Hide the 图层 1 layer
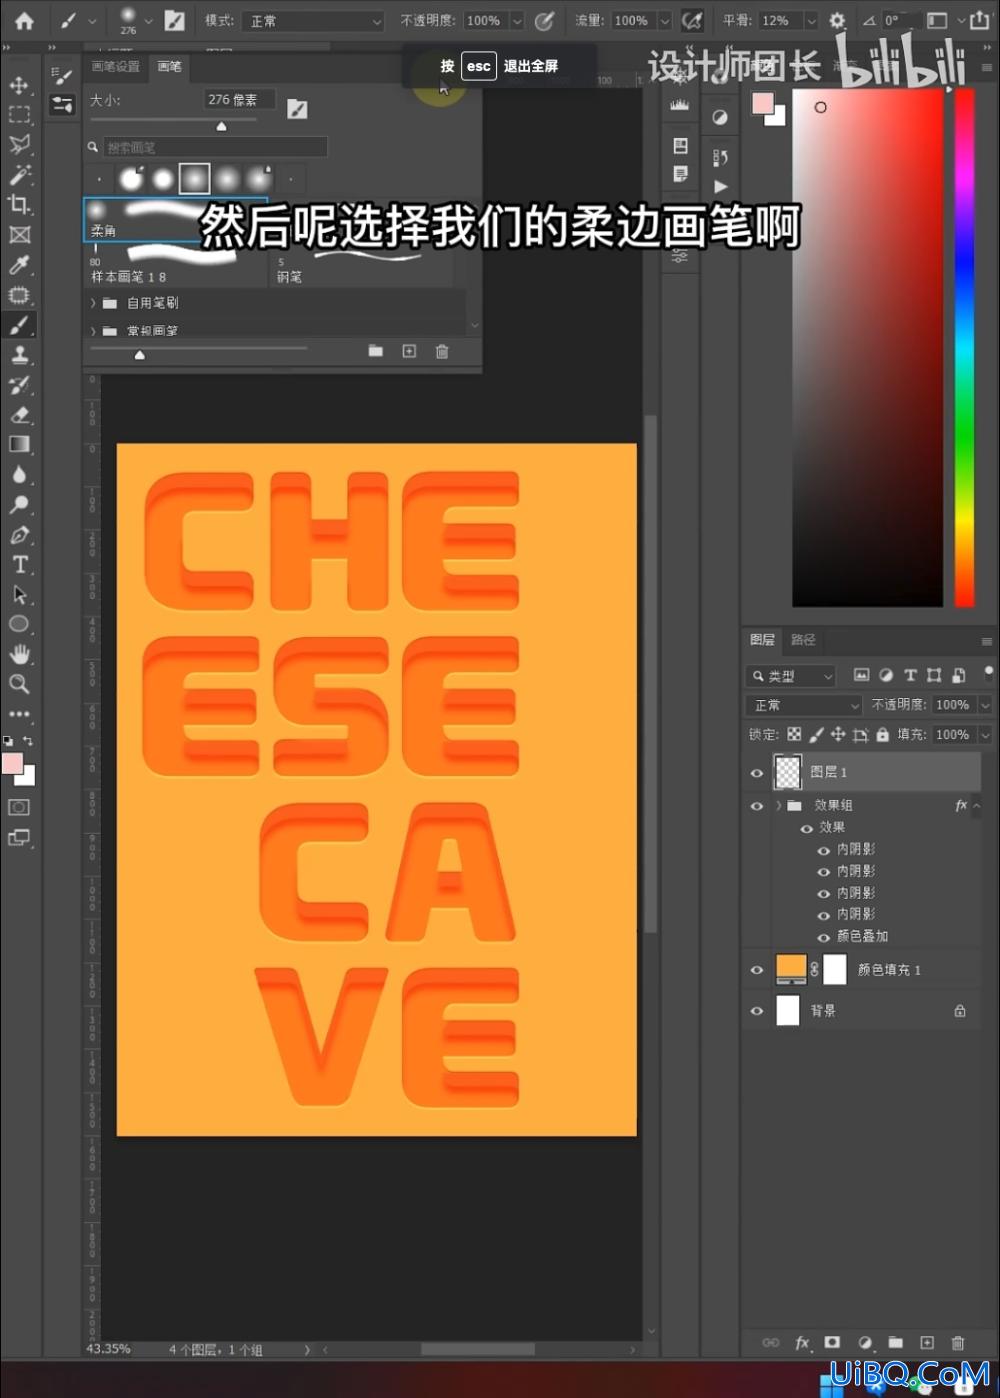 tap(757, 773)
